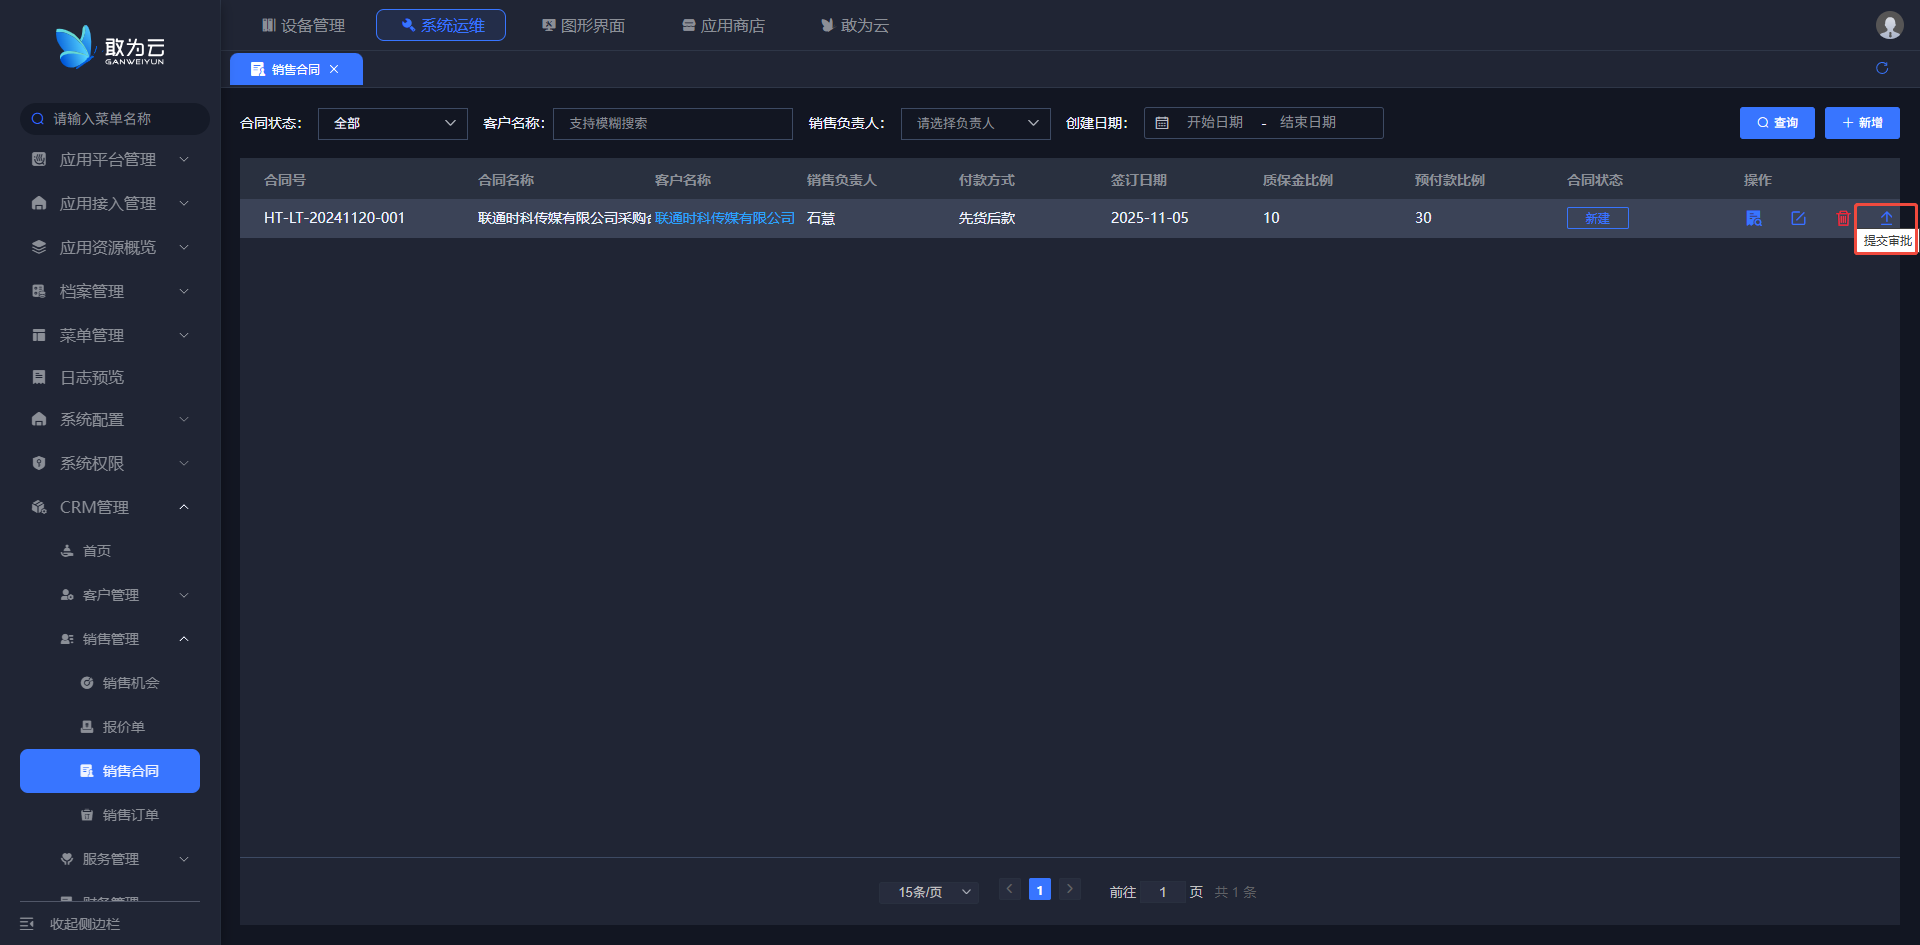
Task: Click the submit for approval upload icon
Action: pyautogui.click(x=1886, y=218)
